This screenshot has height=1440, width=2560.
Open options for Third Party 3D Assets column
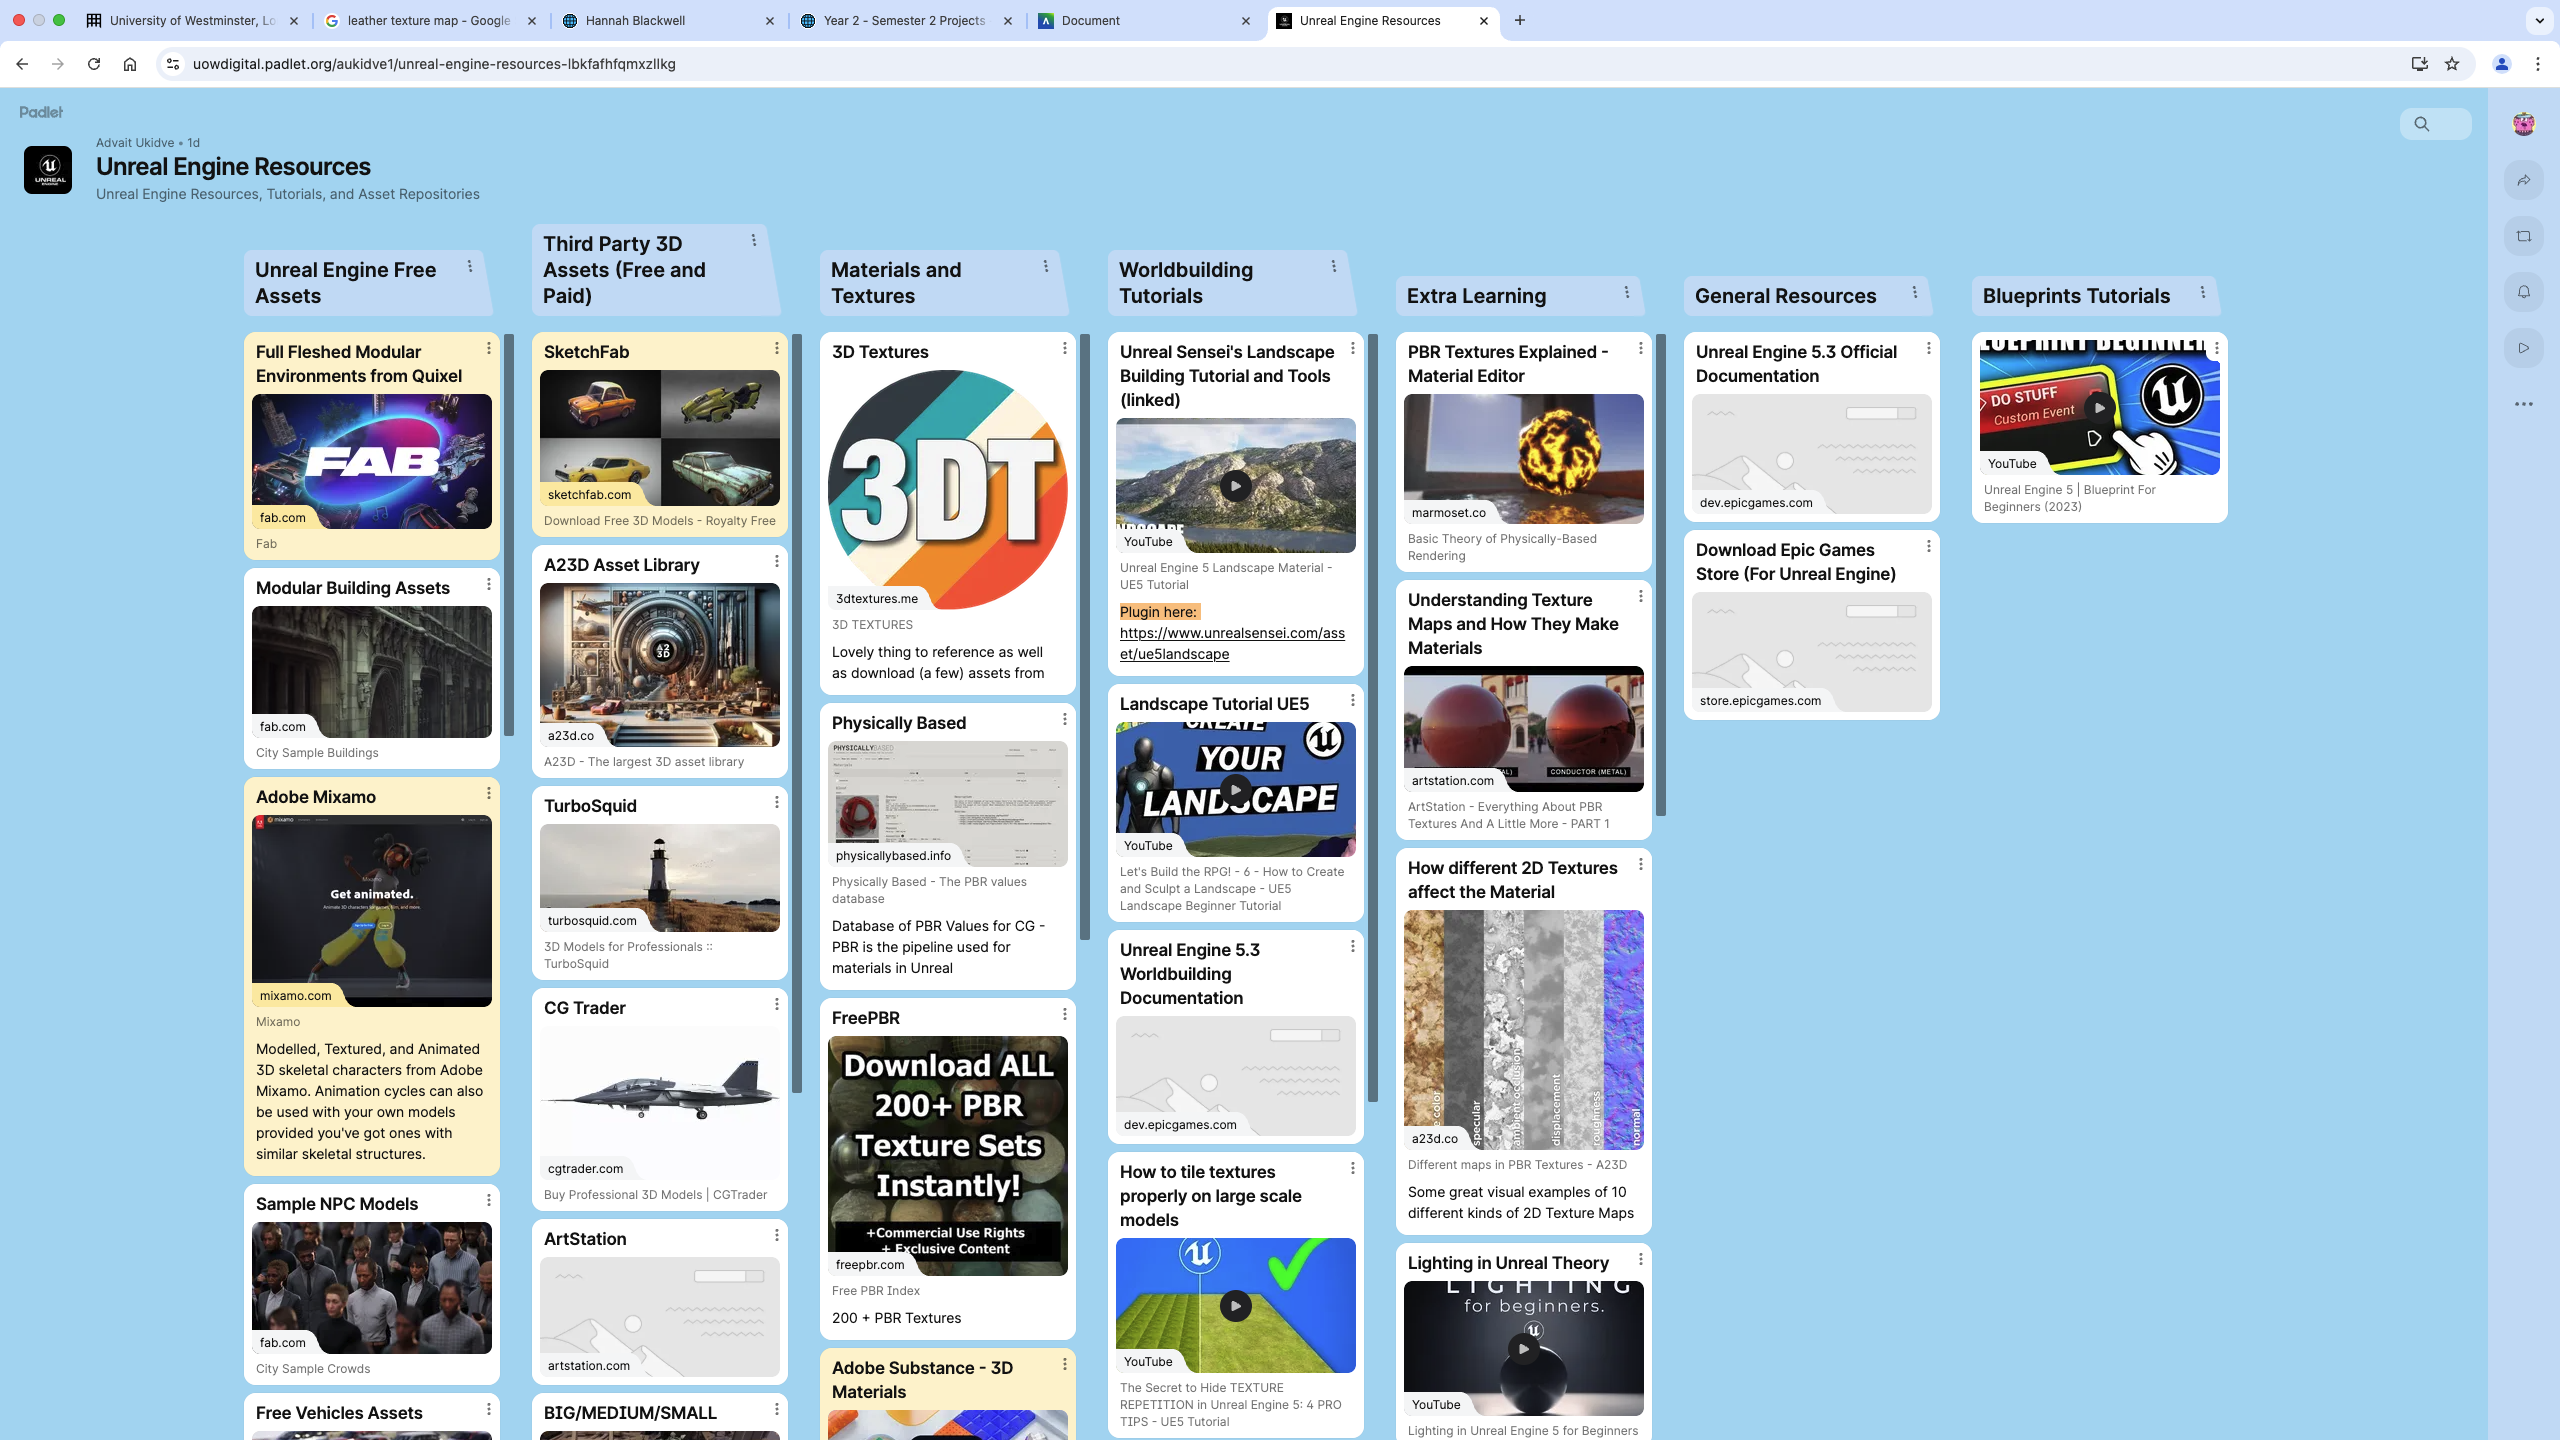pyautogui.click(x=754, y=240)
